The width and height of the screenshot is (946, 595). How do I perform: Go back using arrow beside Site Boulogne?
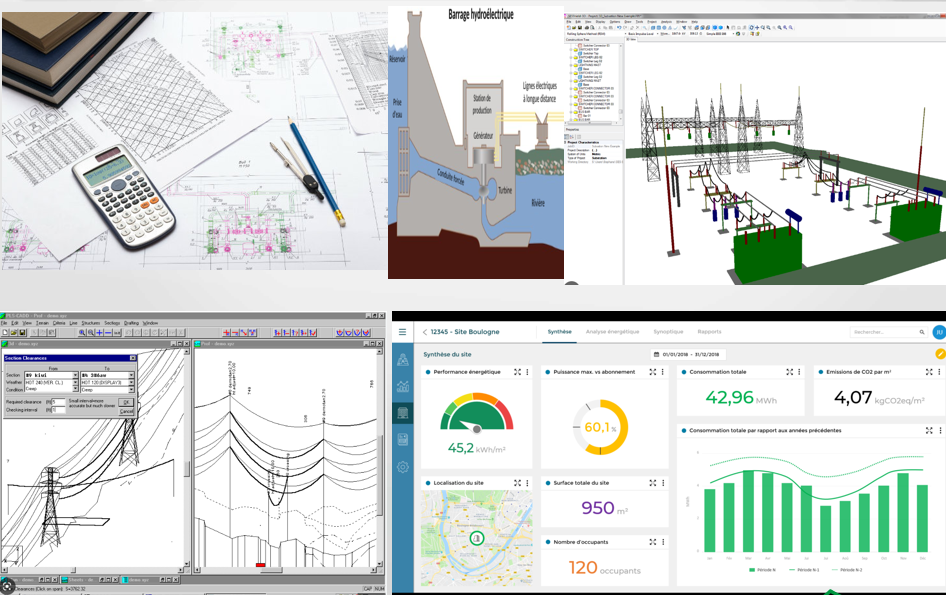click(424, 332)
